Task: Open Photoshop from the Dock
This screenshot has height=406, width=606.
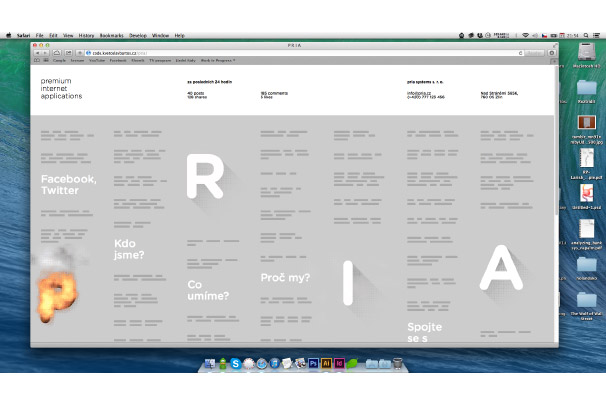Action: pyautogui.click(x=313, y=364)
